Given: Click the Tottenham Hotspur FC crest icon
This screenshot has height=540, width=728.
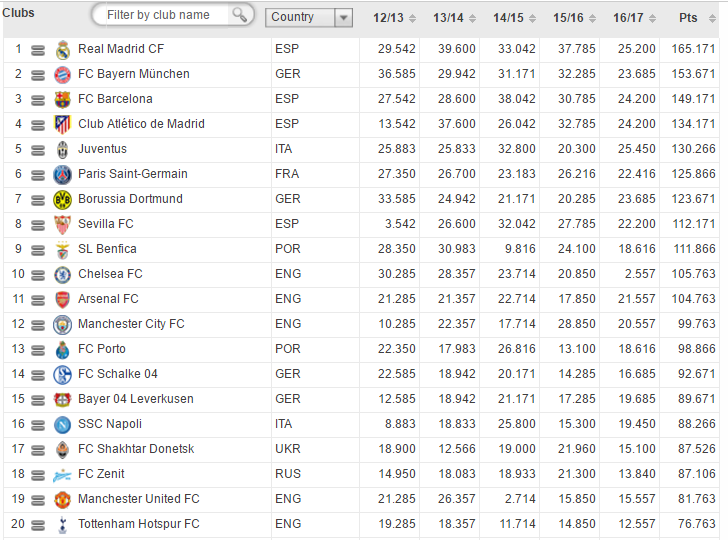Looking at the screenshot, I should pyautogui.click(x=63, y=524).
